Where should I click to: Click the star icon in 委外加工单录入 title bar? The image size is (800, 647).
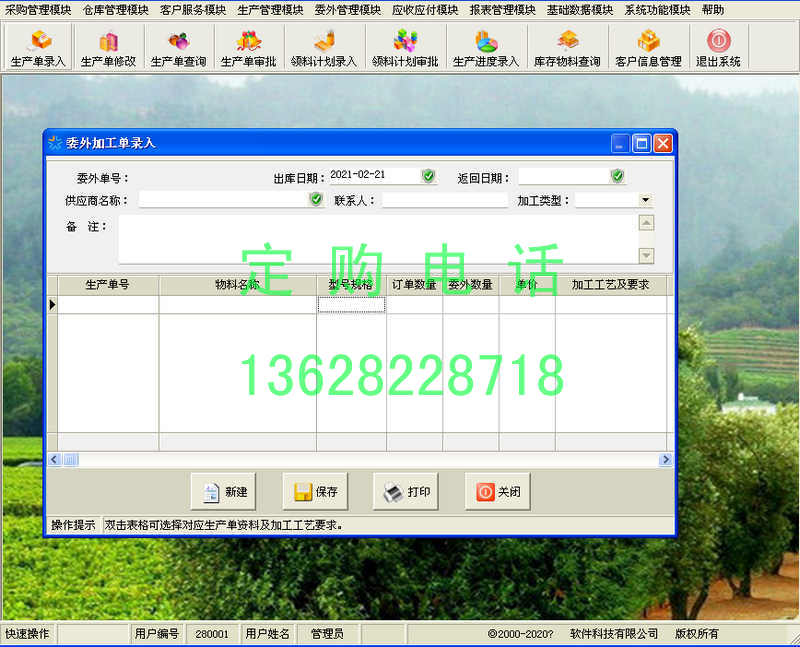click(55, 143)
